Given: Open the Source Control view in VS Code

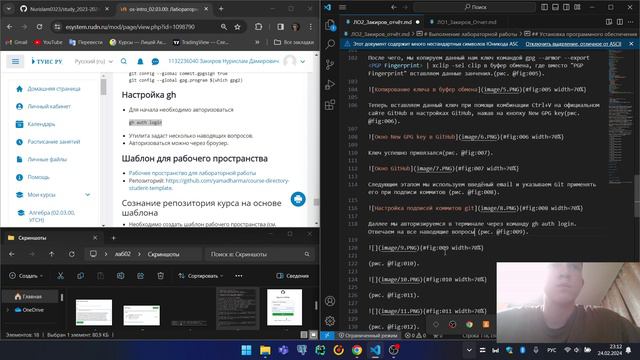Looking at the screenshot, I should point(330,64).
